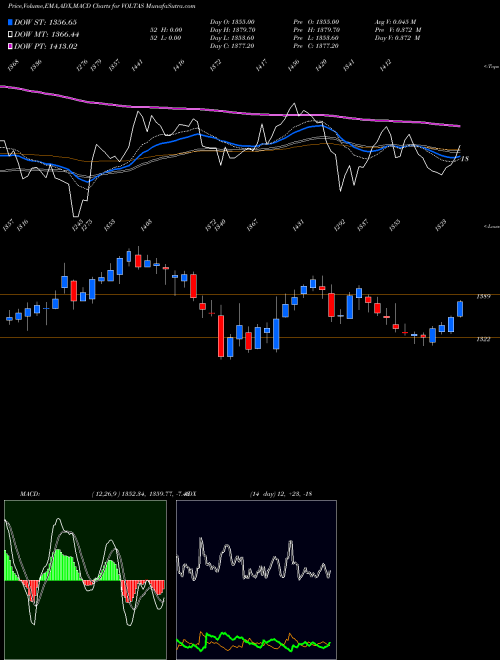The image size is (500, 660).
Task: Click the 18 label ending the blue EMA line
Action: [x=465, y=159]
